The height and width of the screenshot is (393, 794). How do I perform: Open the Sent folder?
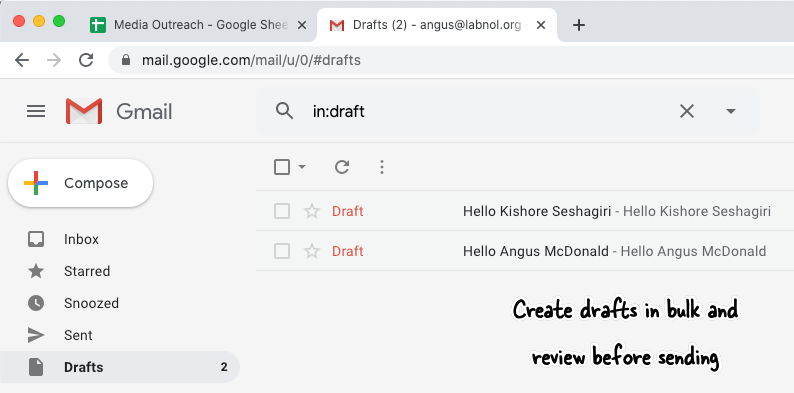click(x=78, y=335)
